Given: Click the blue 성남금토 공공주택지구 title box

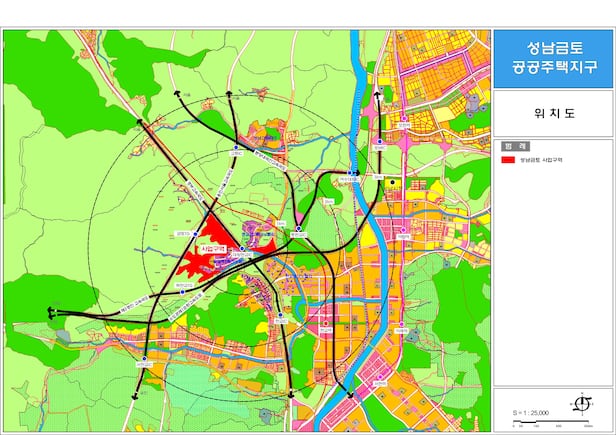Looking at the screenshot, I should (x=553, y=58).
